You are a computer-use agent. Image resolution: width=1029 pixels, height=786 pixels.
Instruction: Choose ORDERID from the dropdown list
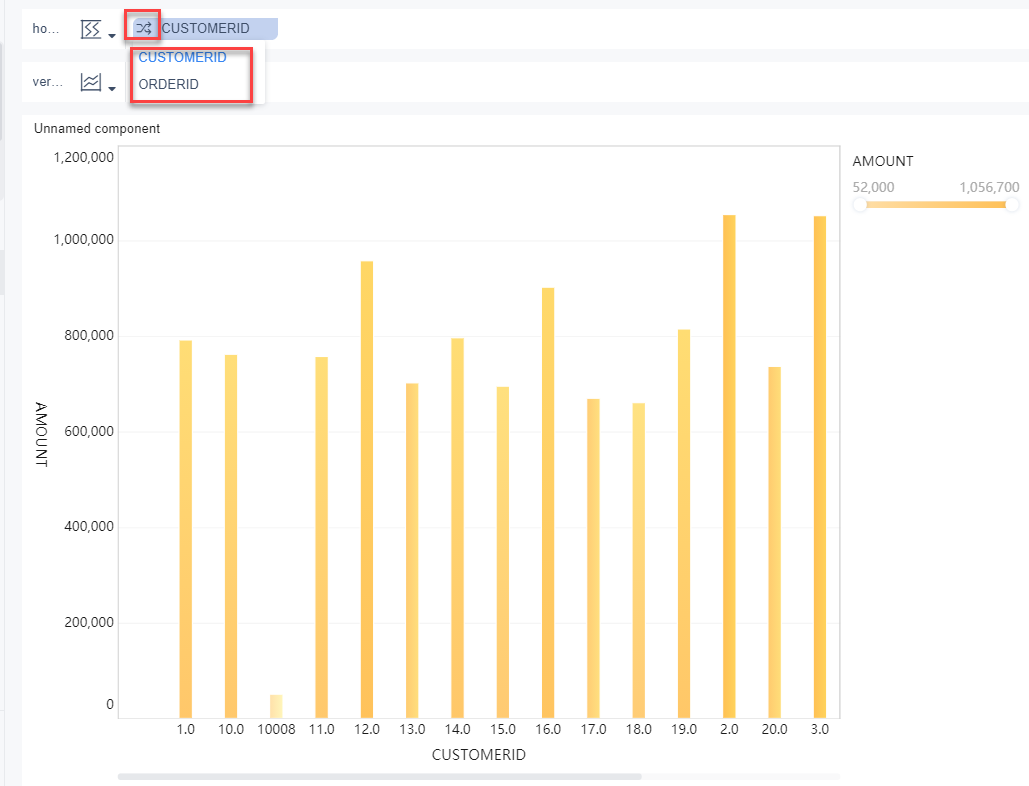[169, 85]
